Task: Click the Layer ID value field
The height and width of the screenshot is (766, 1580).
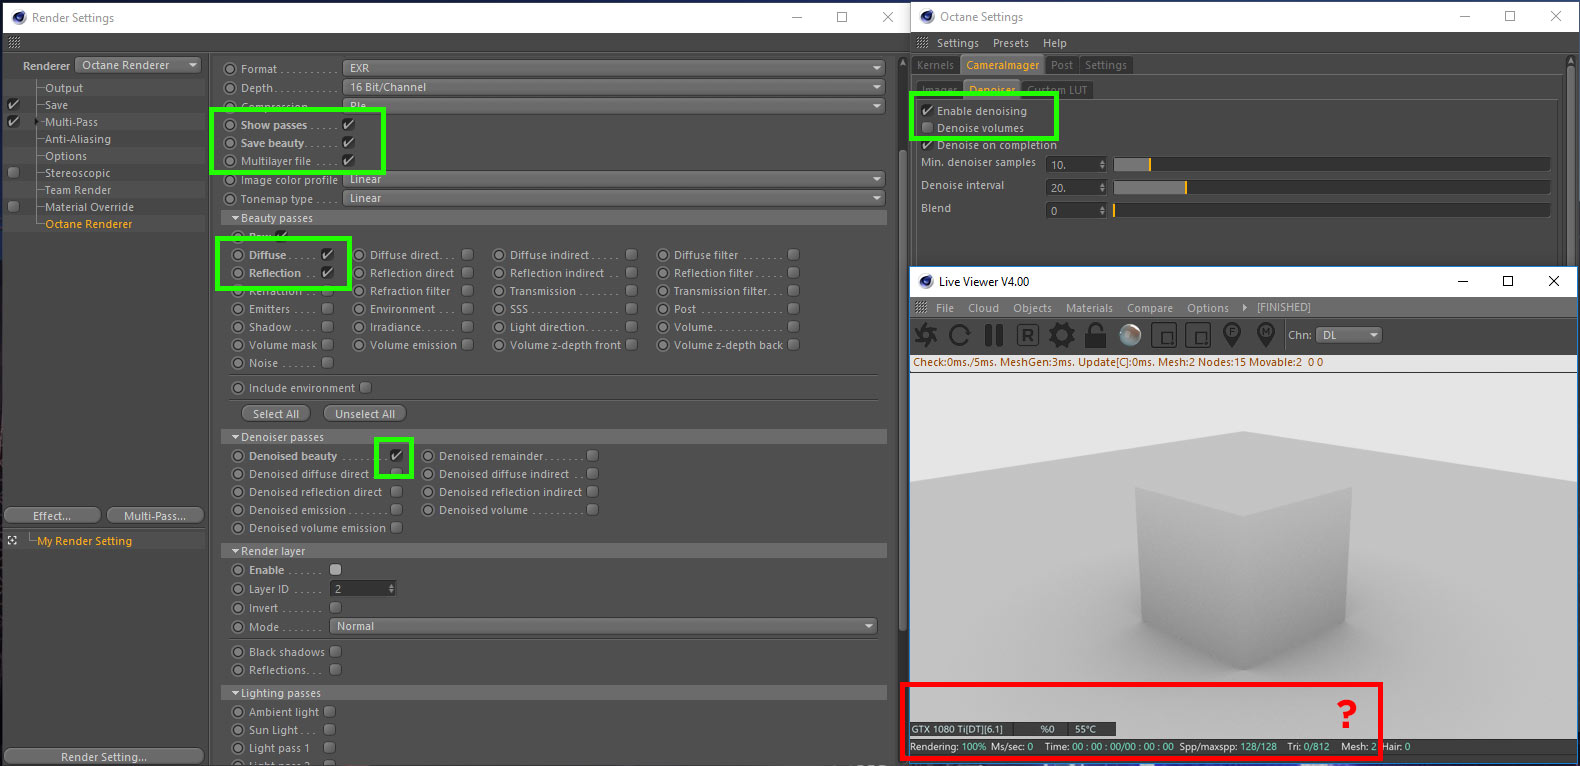Action: pos(364,589)
